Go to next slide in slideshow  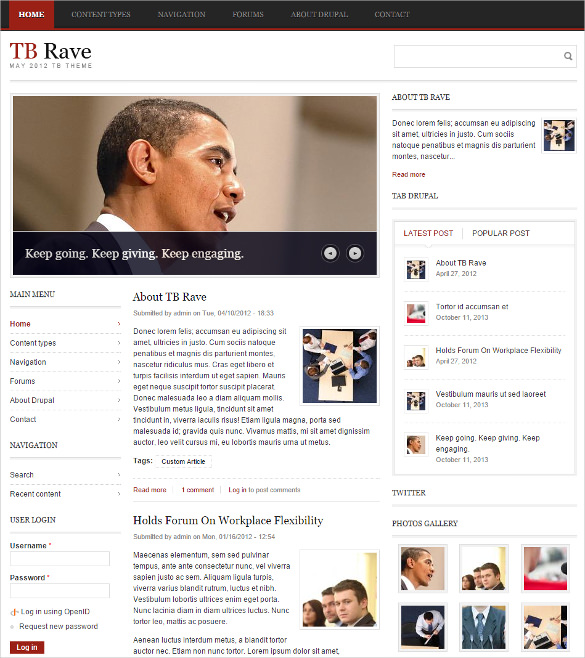click(x=355, y=253)
